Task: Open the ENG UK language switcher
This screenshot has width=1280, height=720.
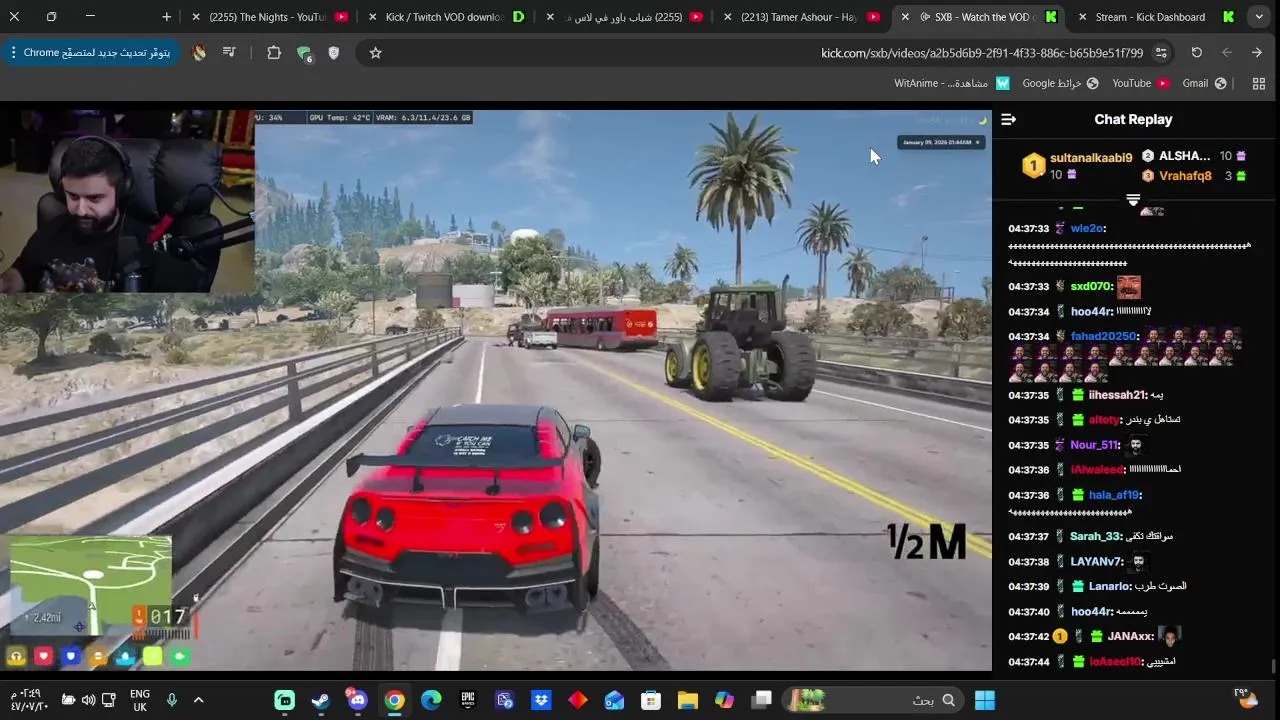Action: 140,700
